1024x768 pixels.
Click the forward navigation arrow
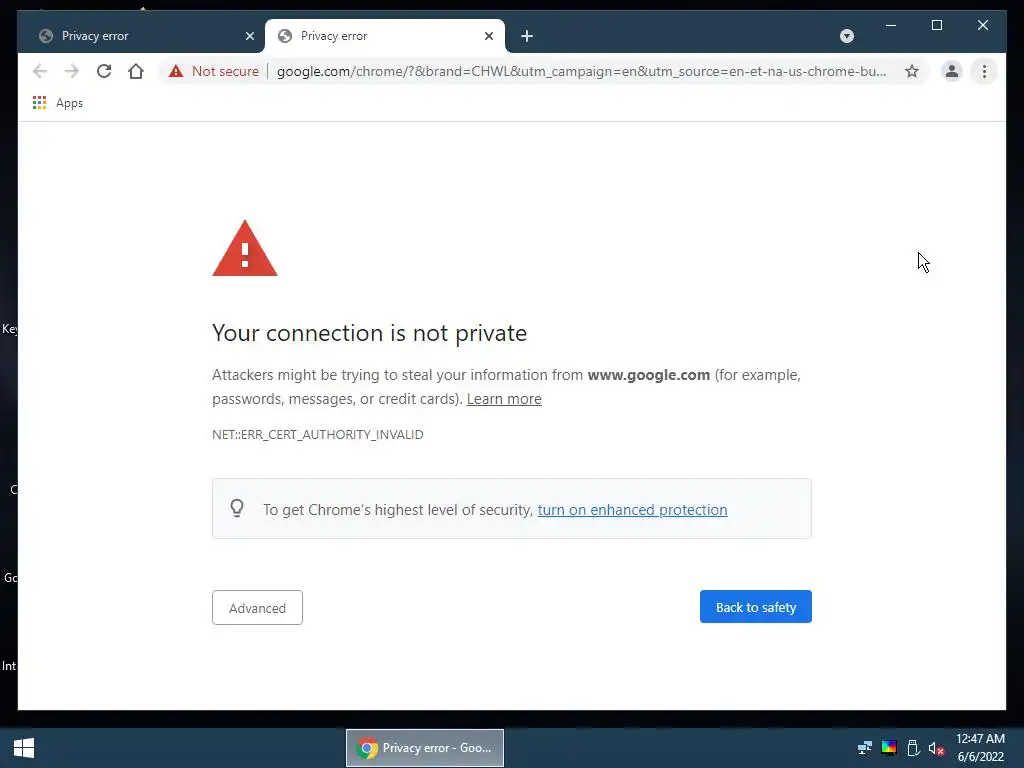click(x=72, y=71)
